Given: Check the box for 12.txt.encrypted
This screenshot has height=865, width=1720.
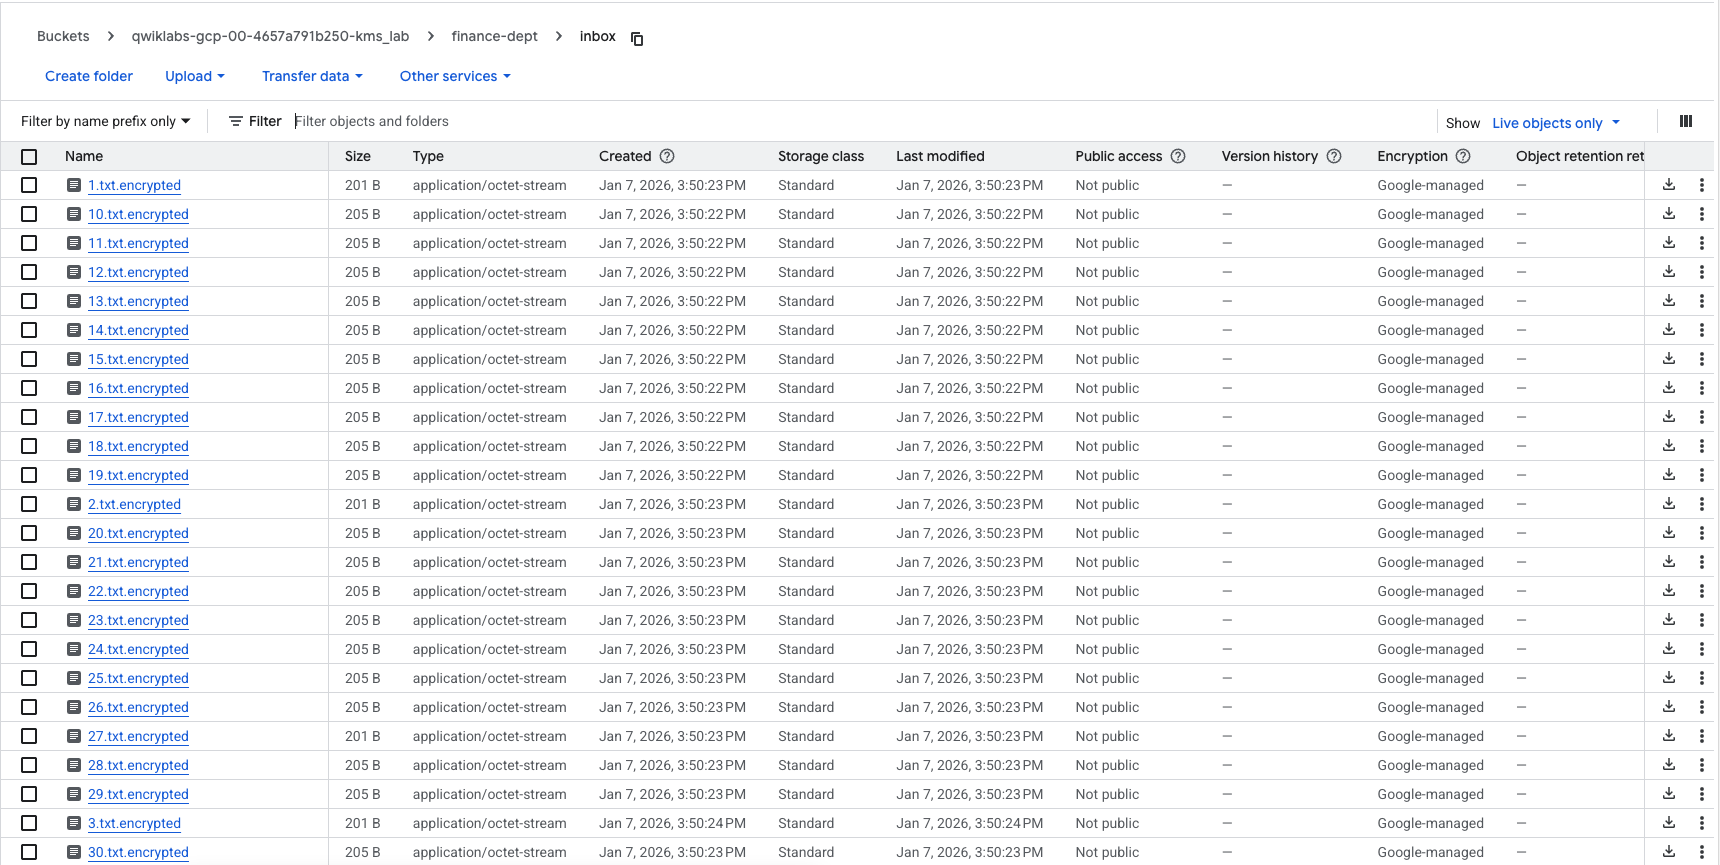Looking at the screenshot, I should pyautogui.click(x=29, y=272).
